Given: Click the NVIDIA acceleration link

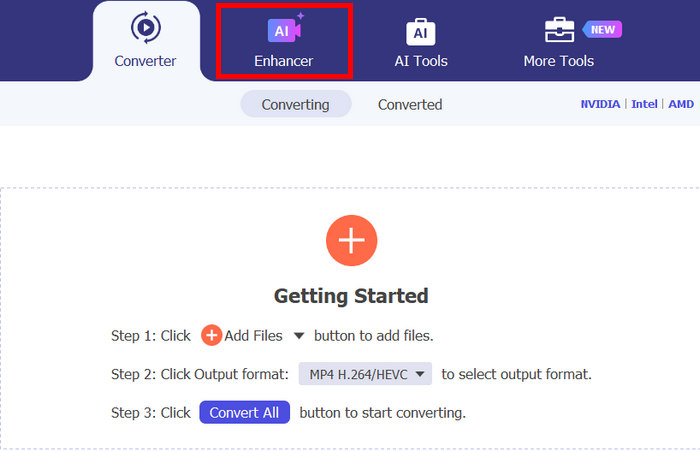Looking at the screenshot, I should pos(600,104).
